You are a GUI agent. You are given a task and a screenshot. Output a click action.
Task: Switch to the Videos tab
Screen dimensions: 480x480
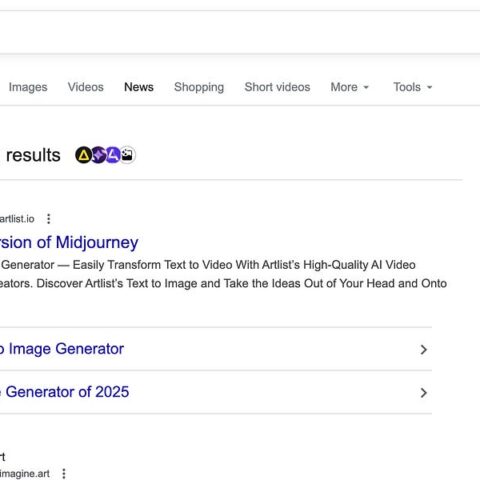(86, 87)
